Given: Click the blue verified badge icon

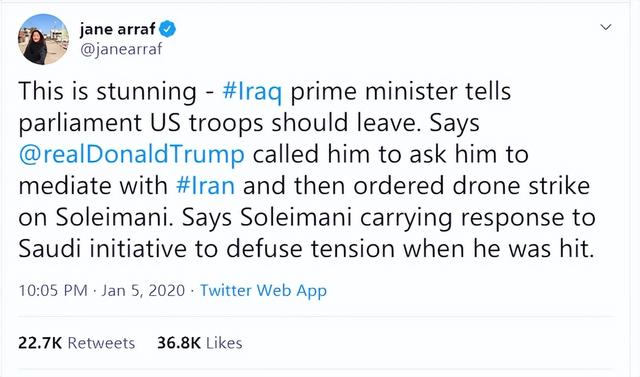Looking at the screenshot, I should click(167, 29).
